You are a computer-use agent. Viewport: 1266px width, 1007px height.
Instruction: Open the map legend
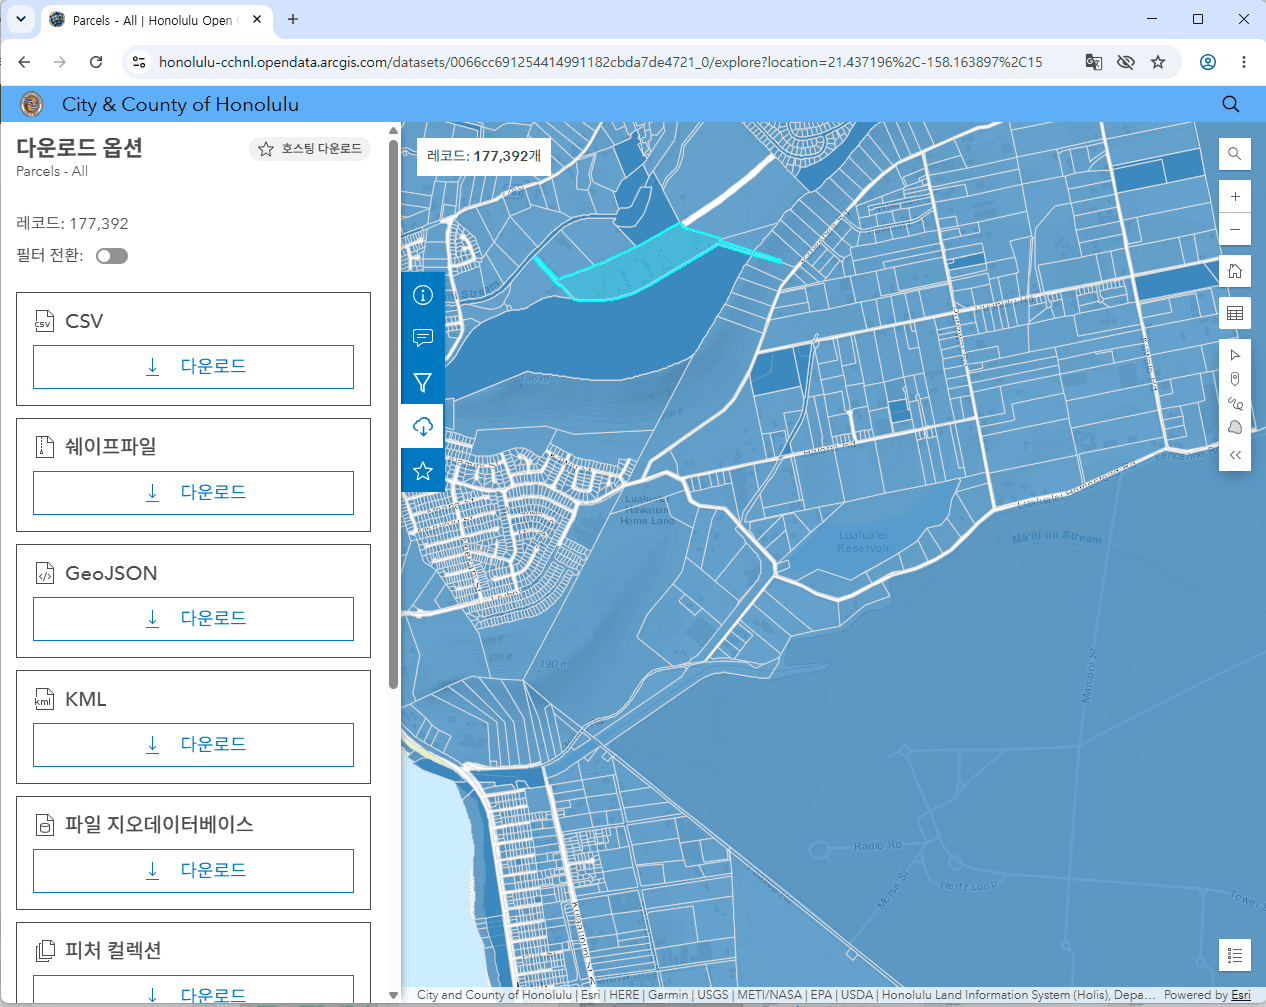[x=1235, y=955]
